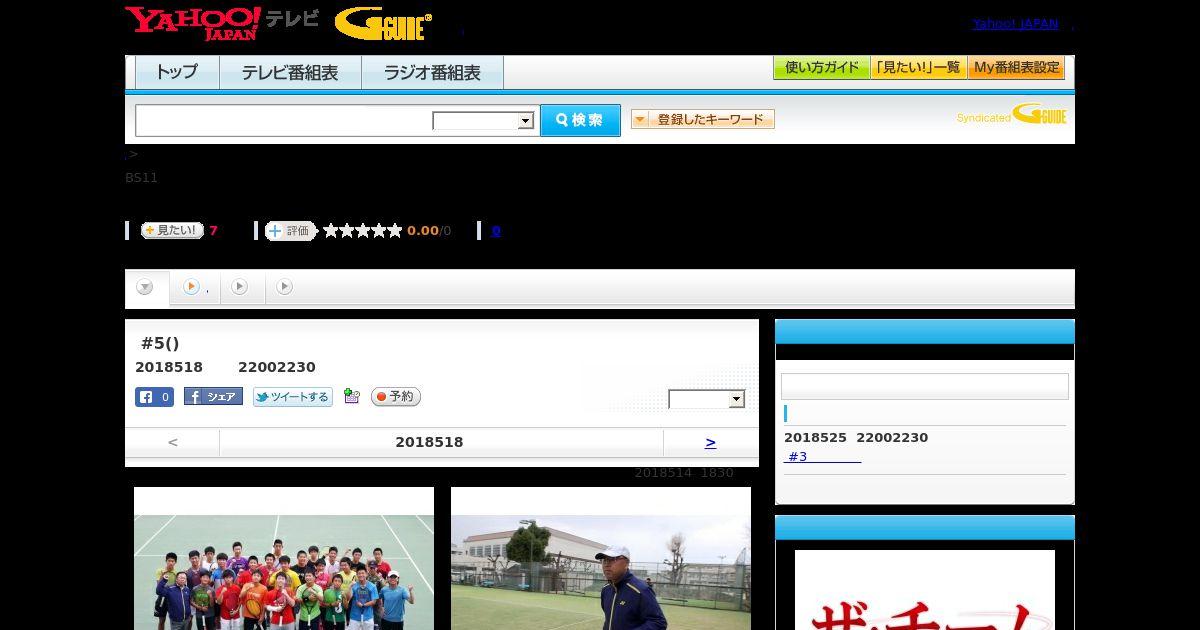Click the add-to-calendar icon
This screenshot has width=1200, height=630.
pos(351,396)
